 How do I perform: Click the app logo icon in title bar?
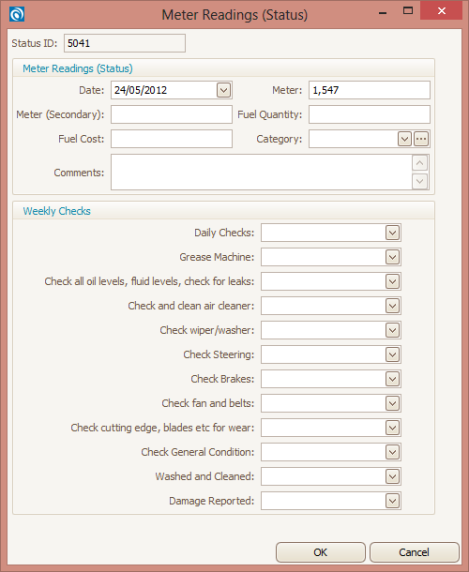(17, 14)
